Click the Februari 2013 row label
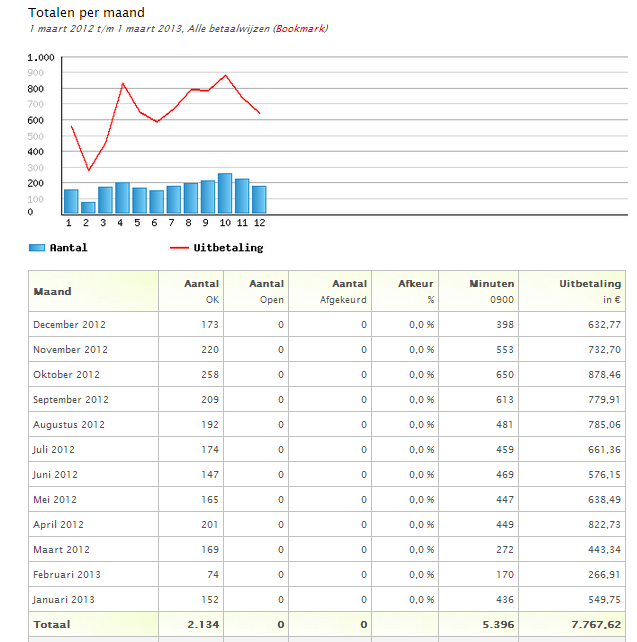 [67, 574]
